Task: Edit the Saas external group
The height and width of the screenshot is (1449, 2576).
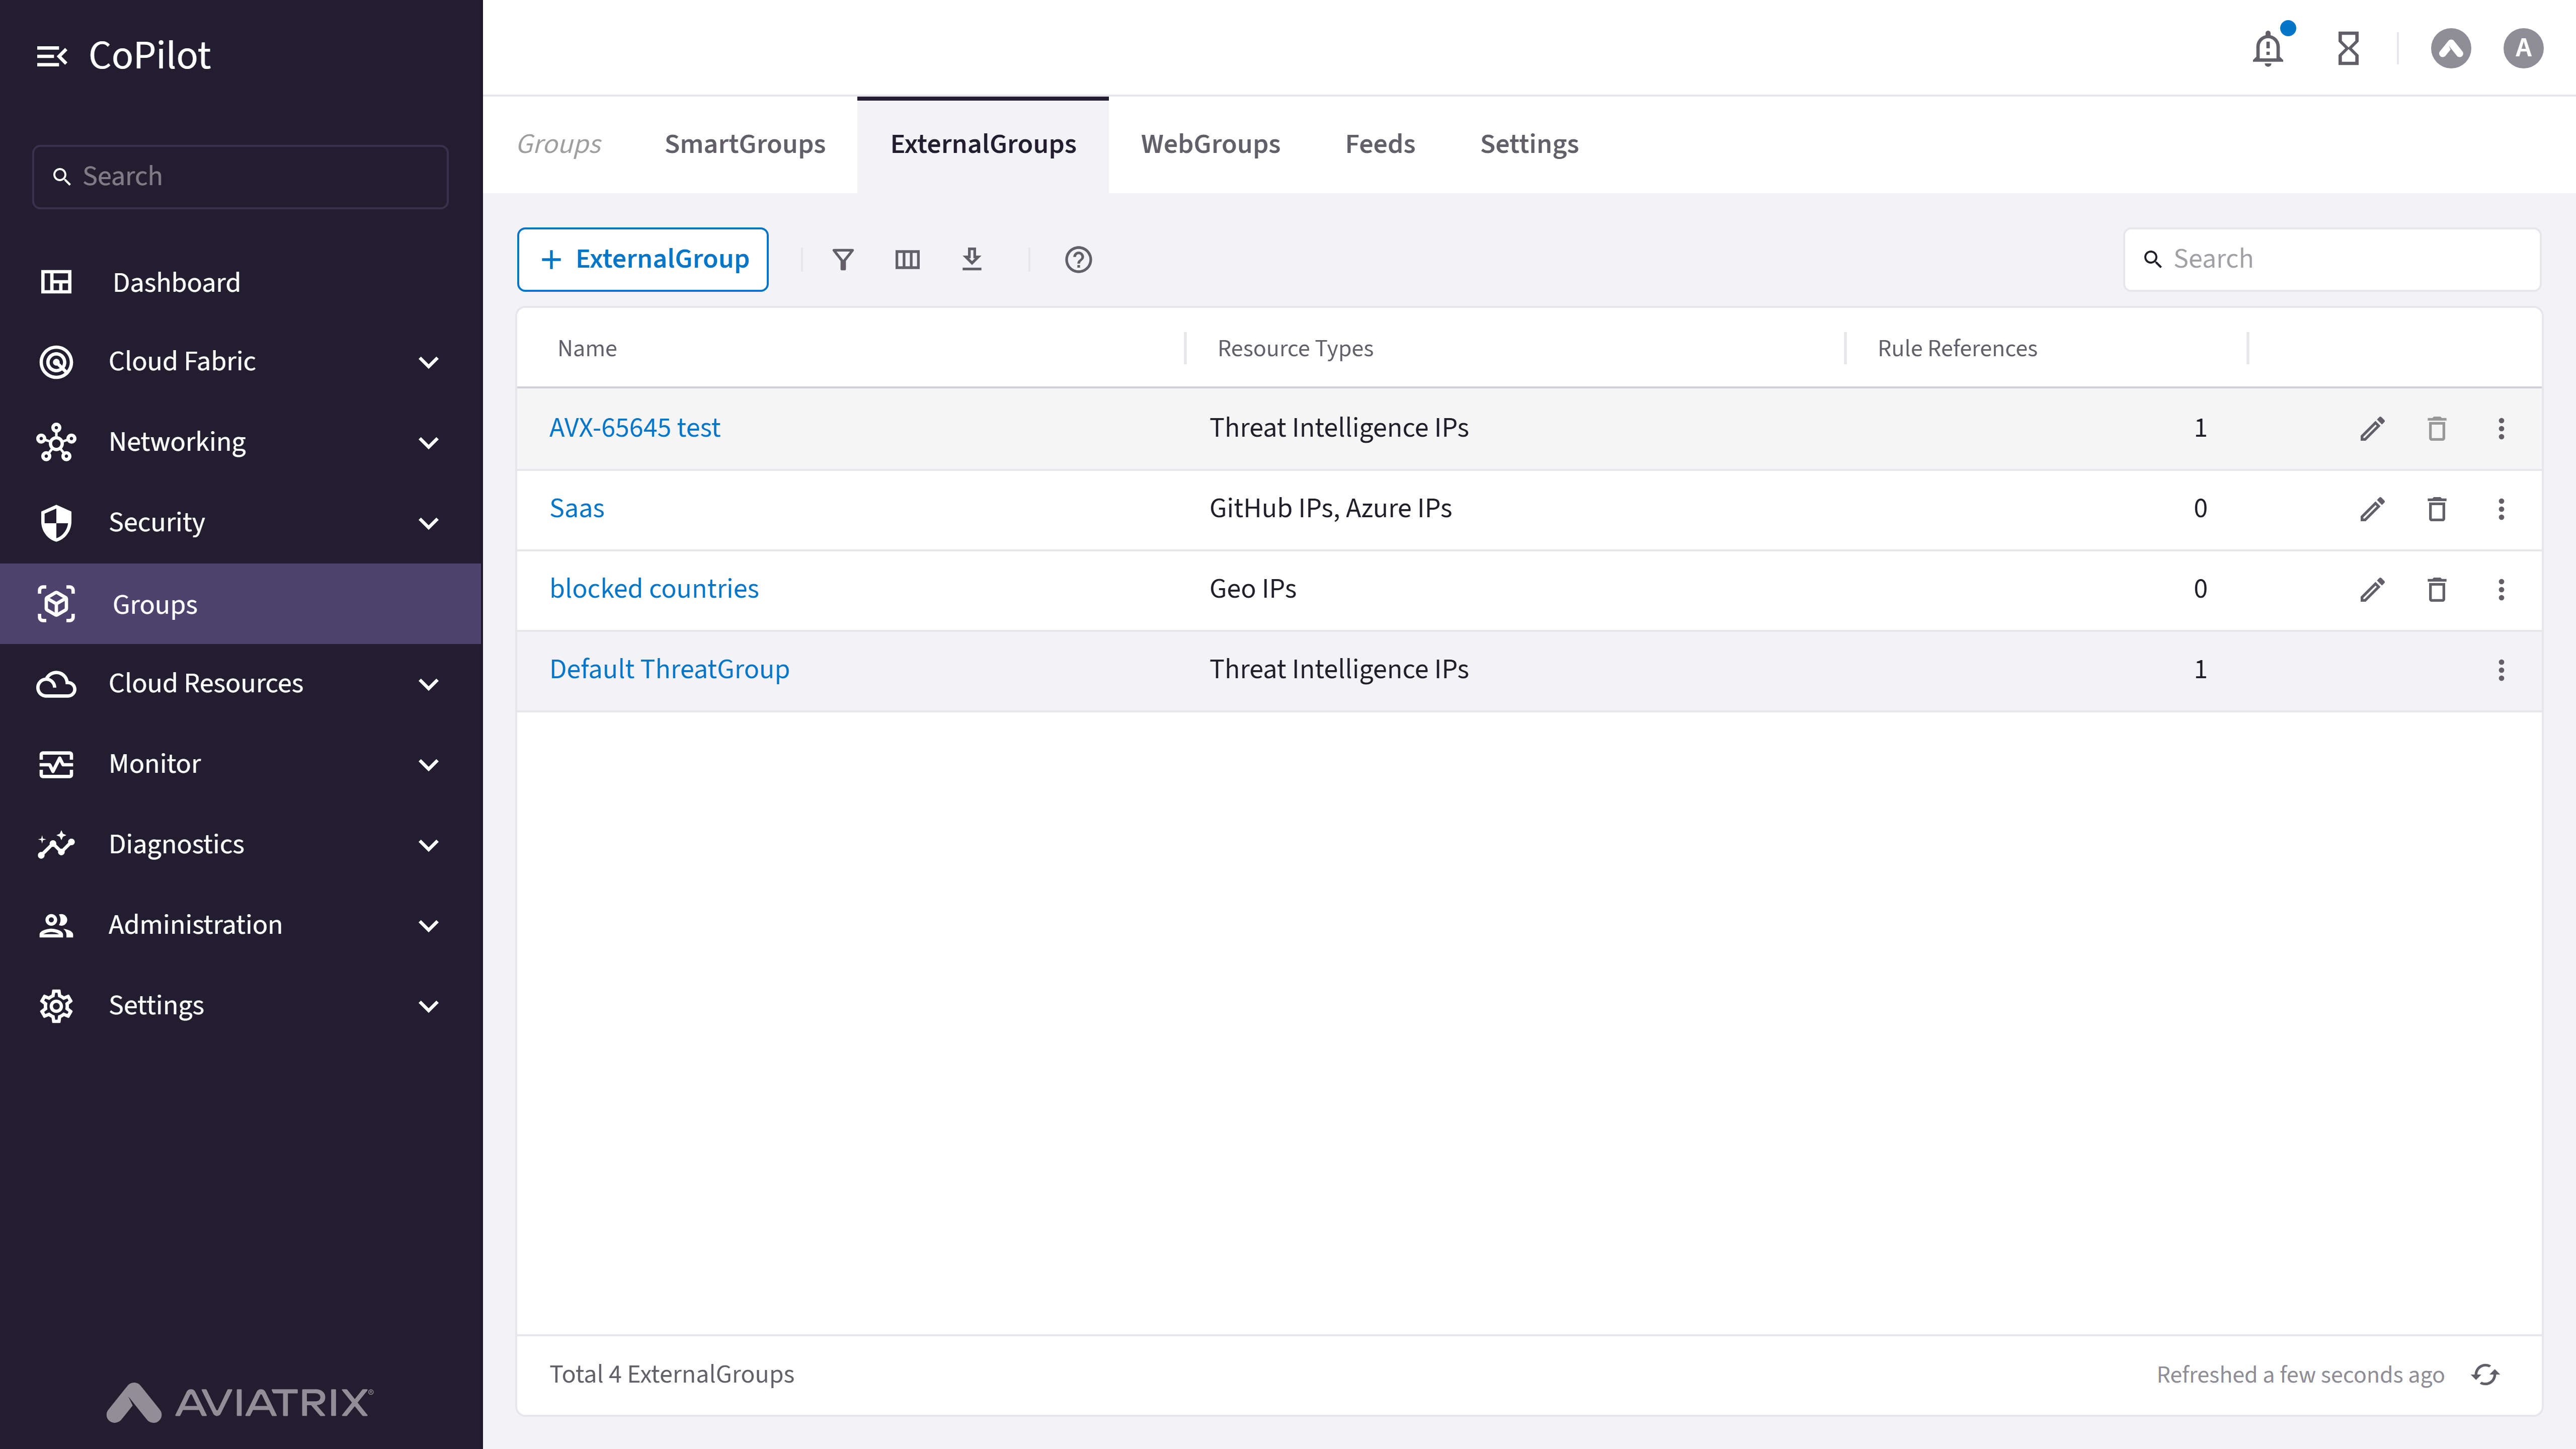Action: pyautogui.click(x=2373, y=509)
